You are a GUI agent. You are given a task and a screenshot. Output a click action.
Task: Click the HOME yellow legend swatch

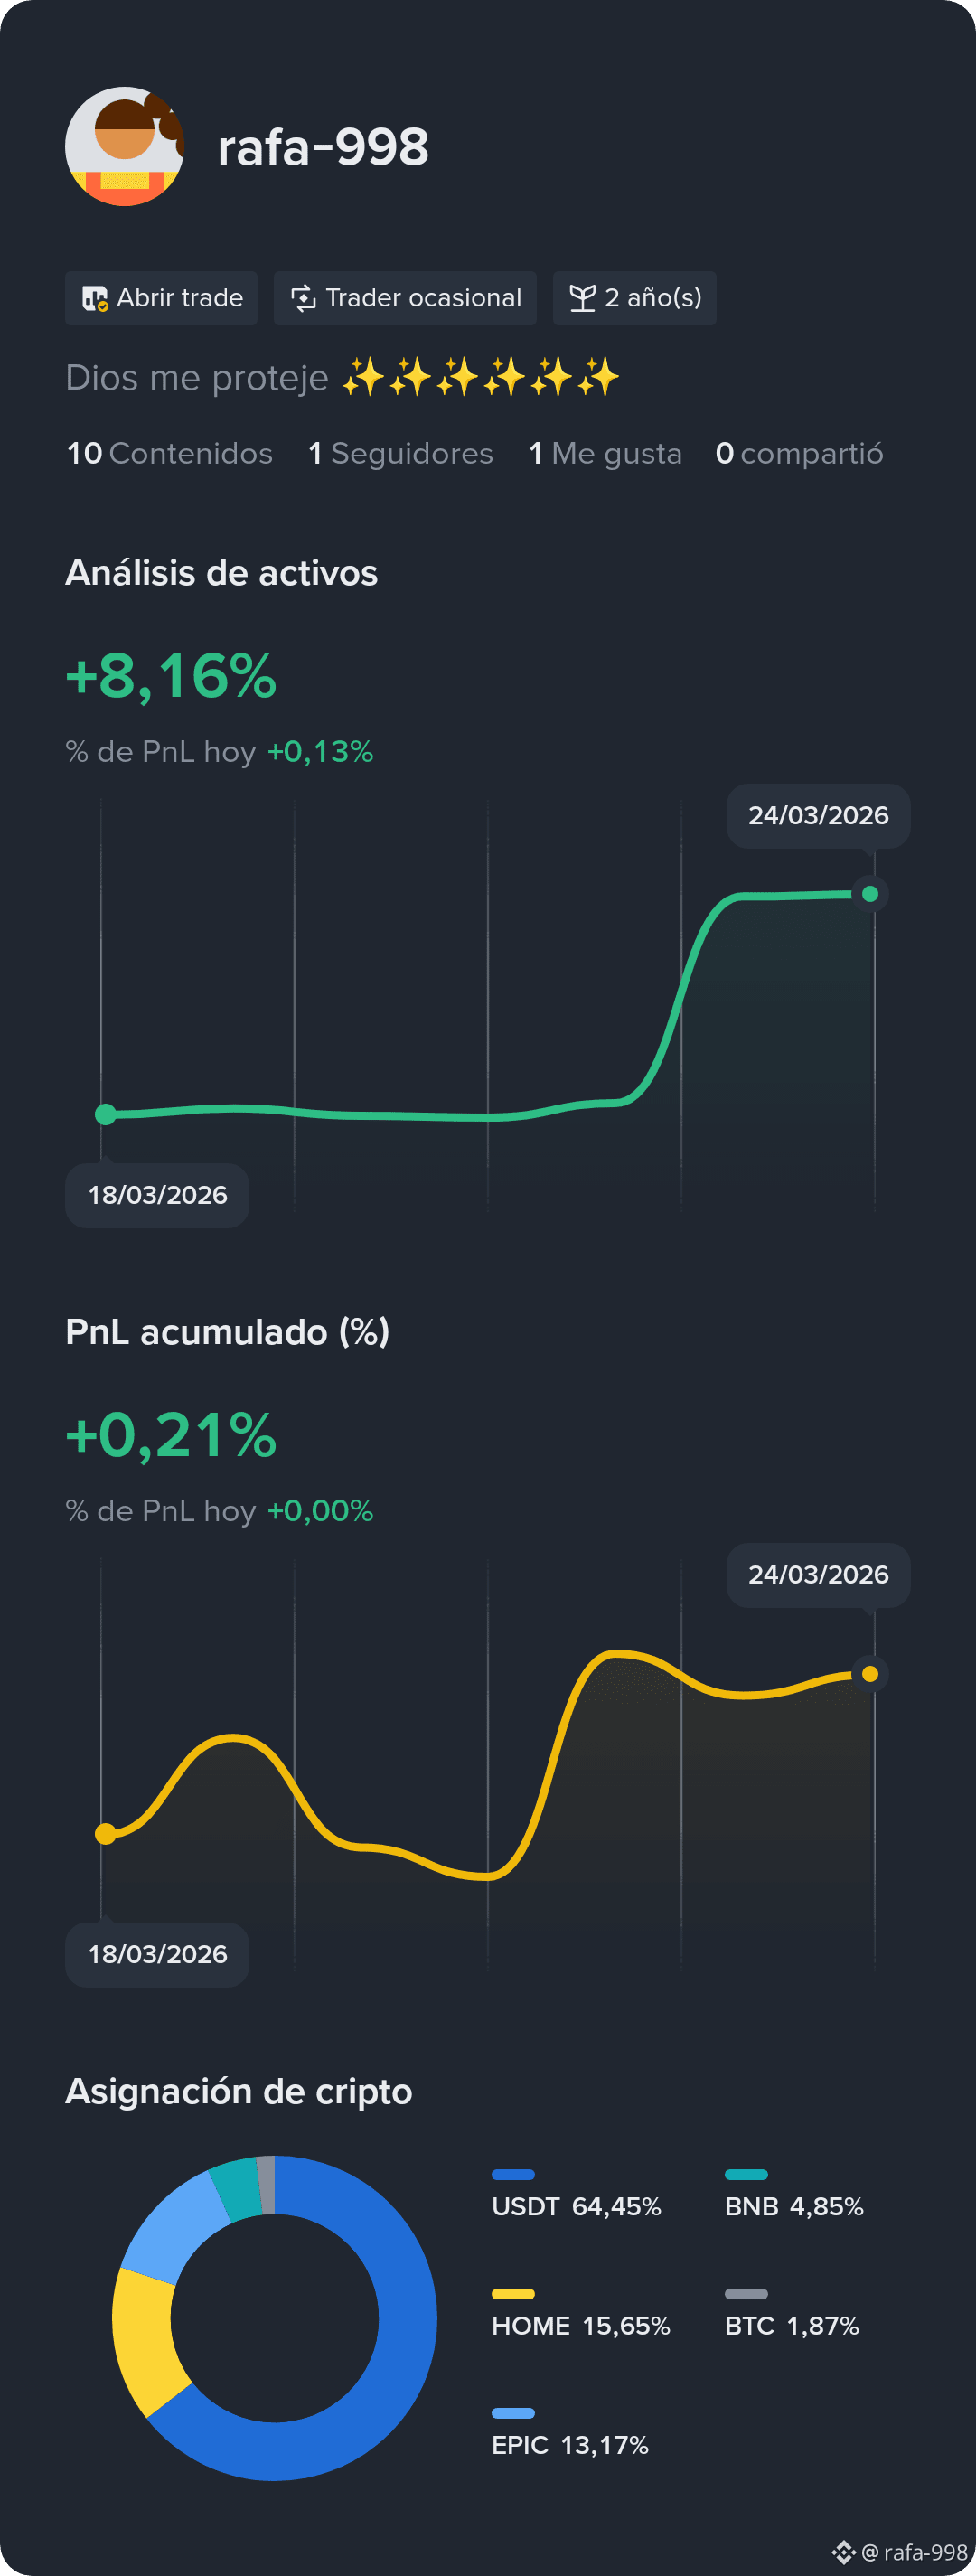coord(513,2294)
